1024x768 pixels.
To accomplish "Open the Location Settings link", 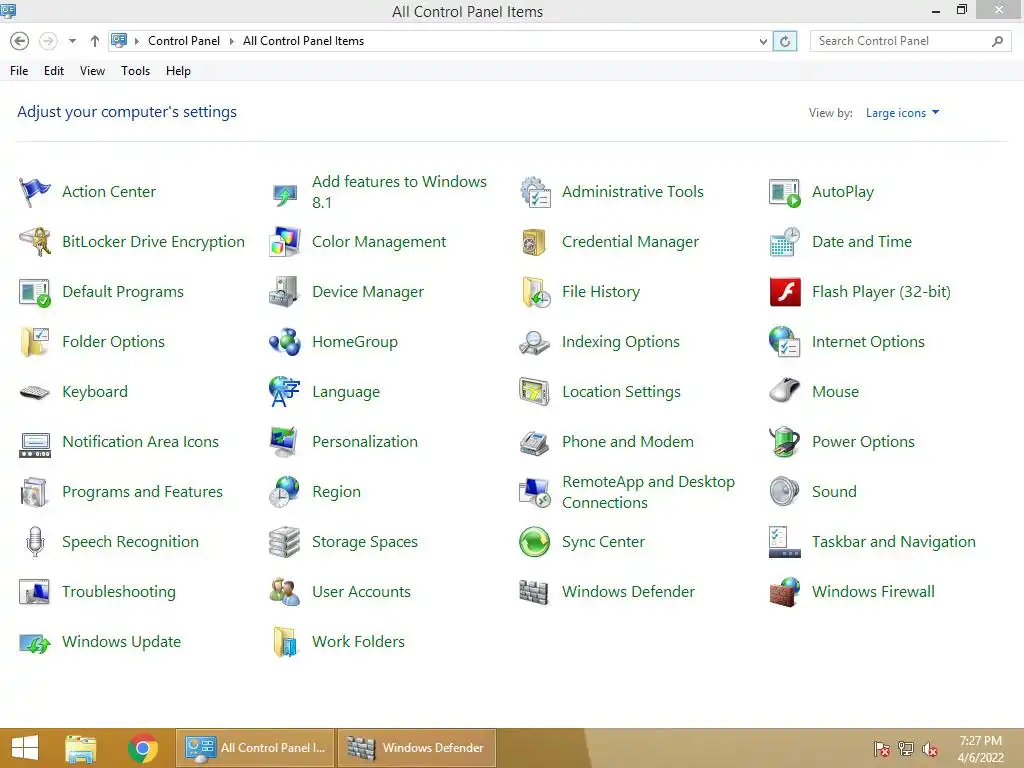I will (x=621, y=392).
